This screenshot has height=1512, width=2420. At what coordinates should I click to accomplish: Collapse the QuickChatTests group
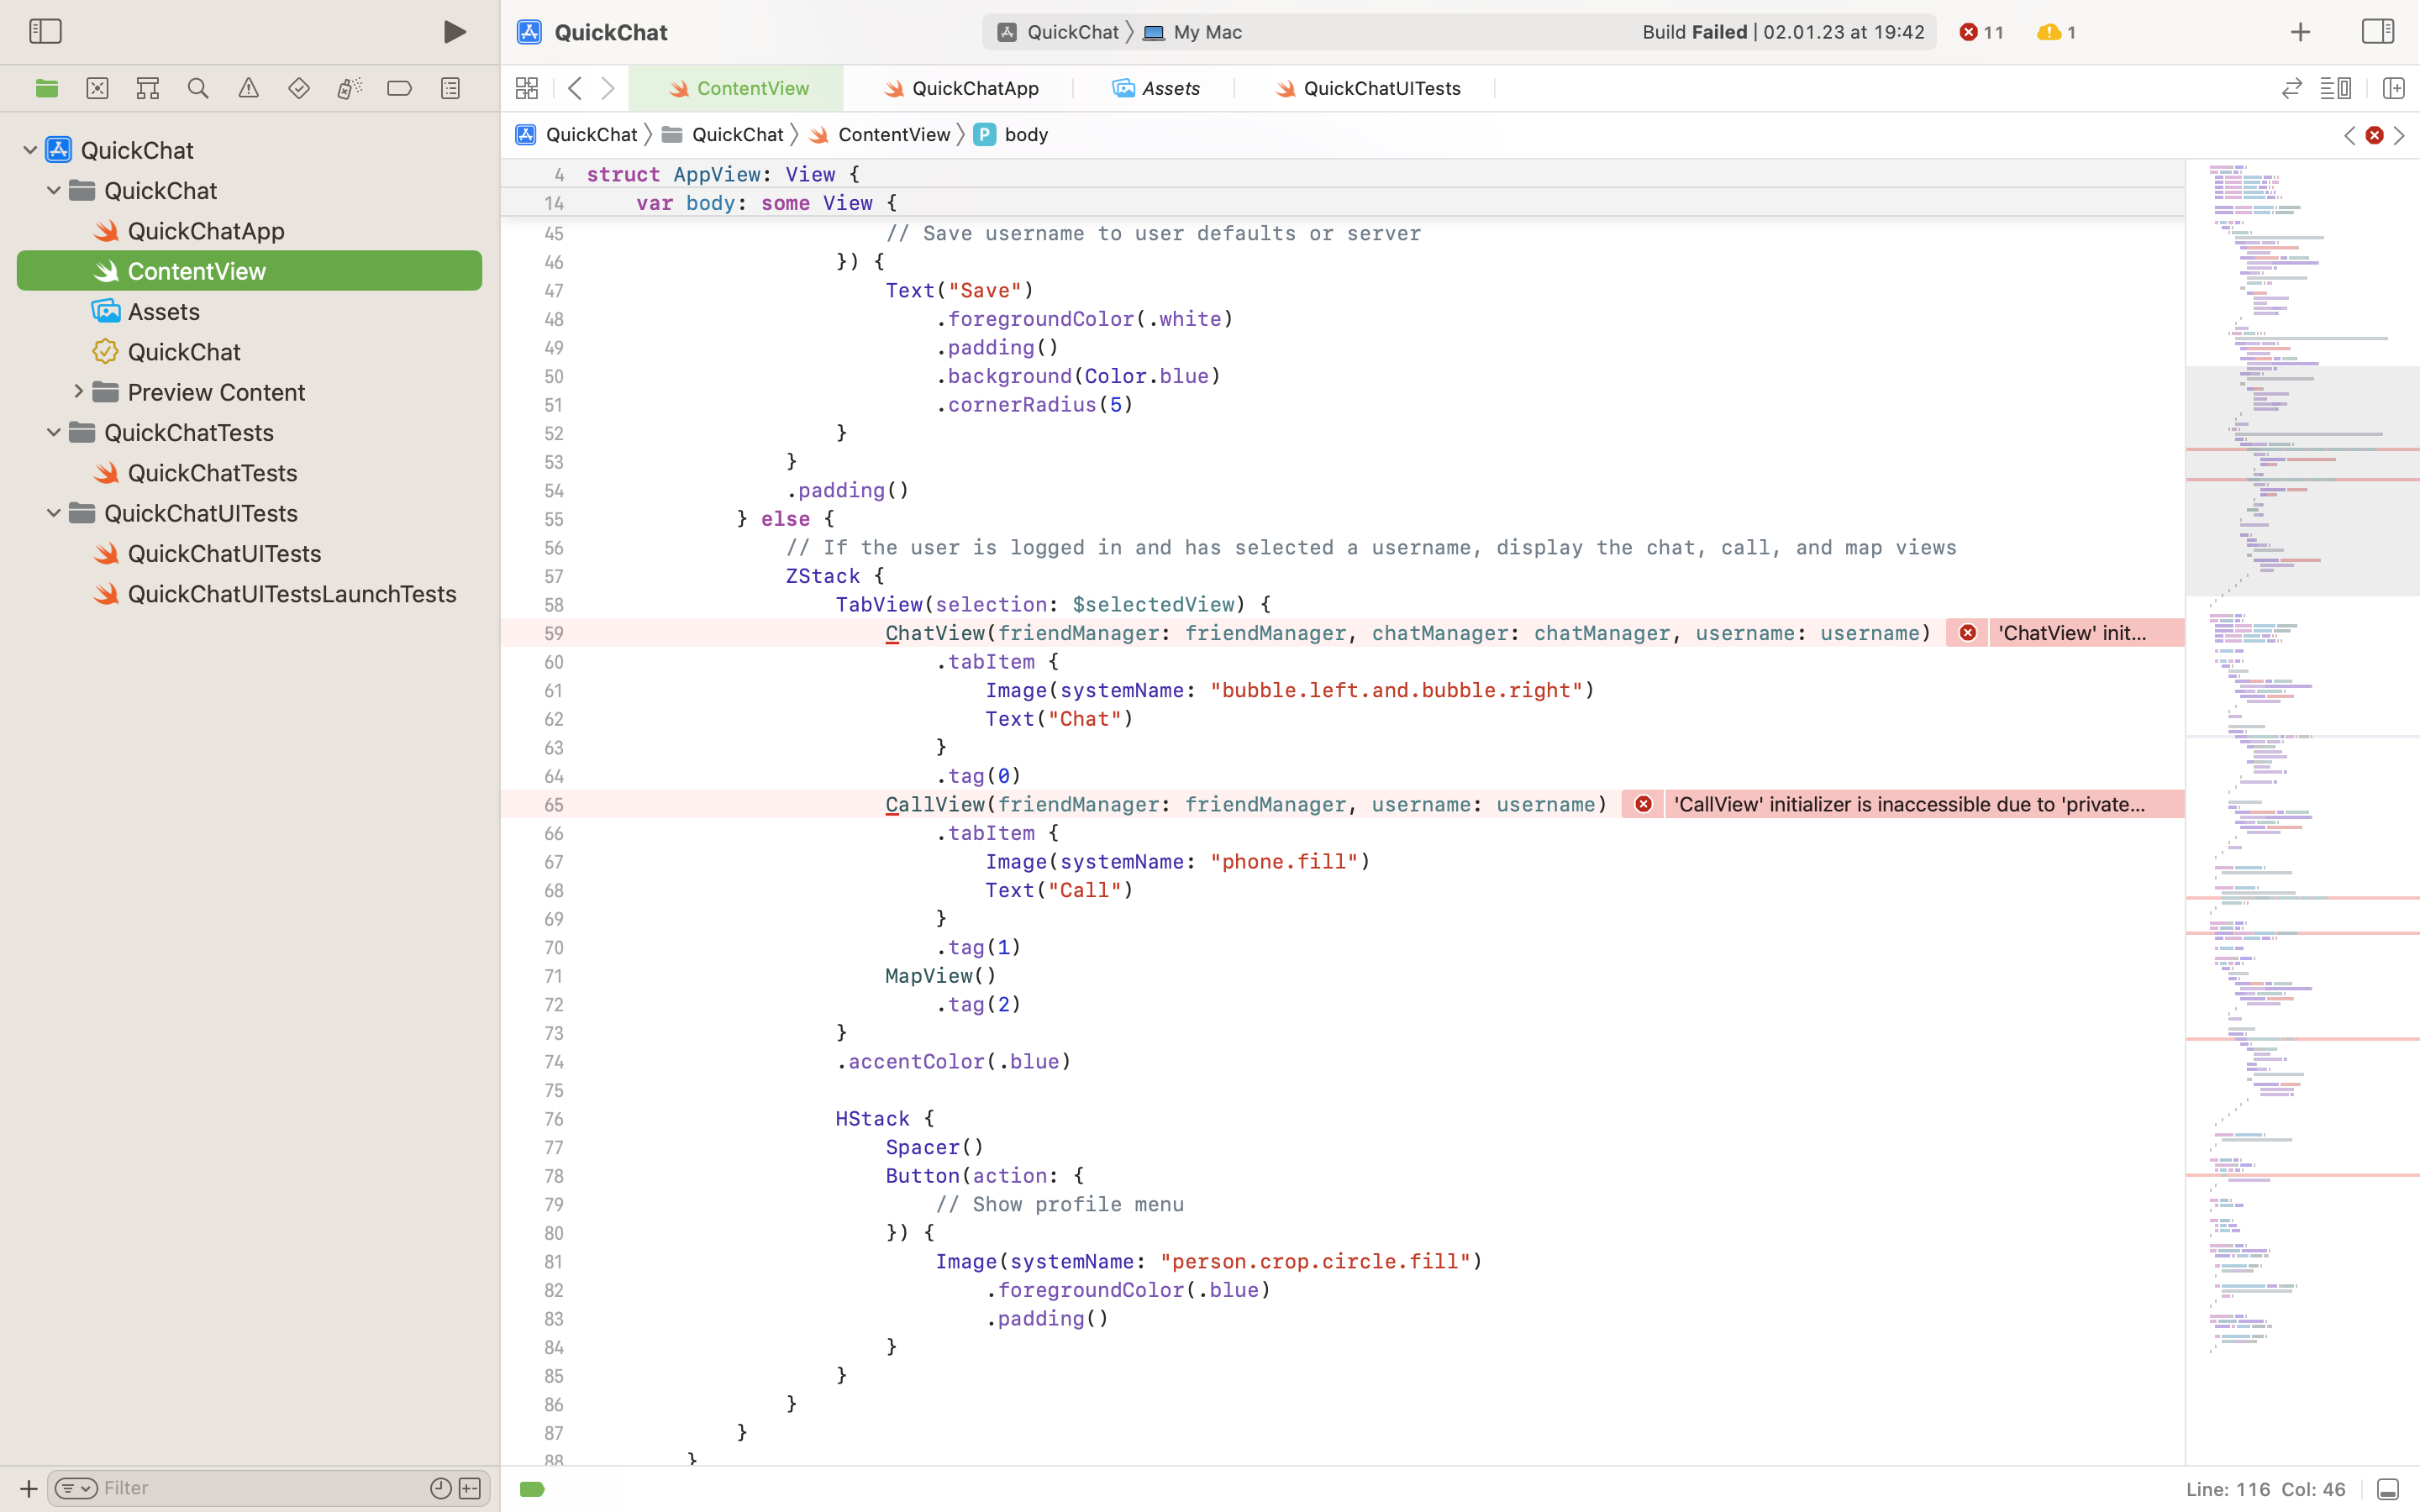(54, 432)
